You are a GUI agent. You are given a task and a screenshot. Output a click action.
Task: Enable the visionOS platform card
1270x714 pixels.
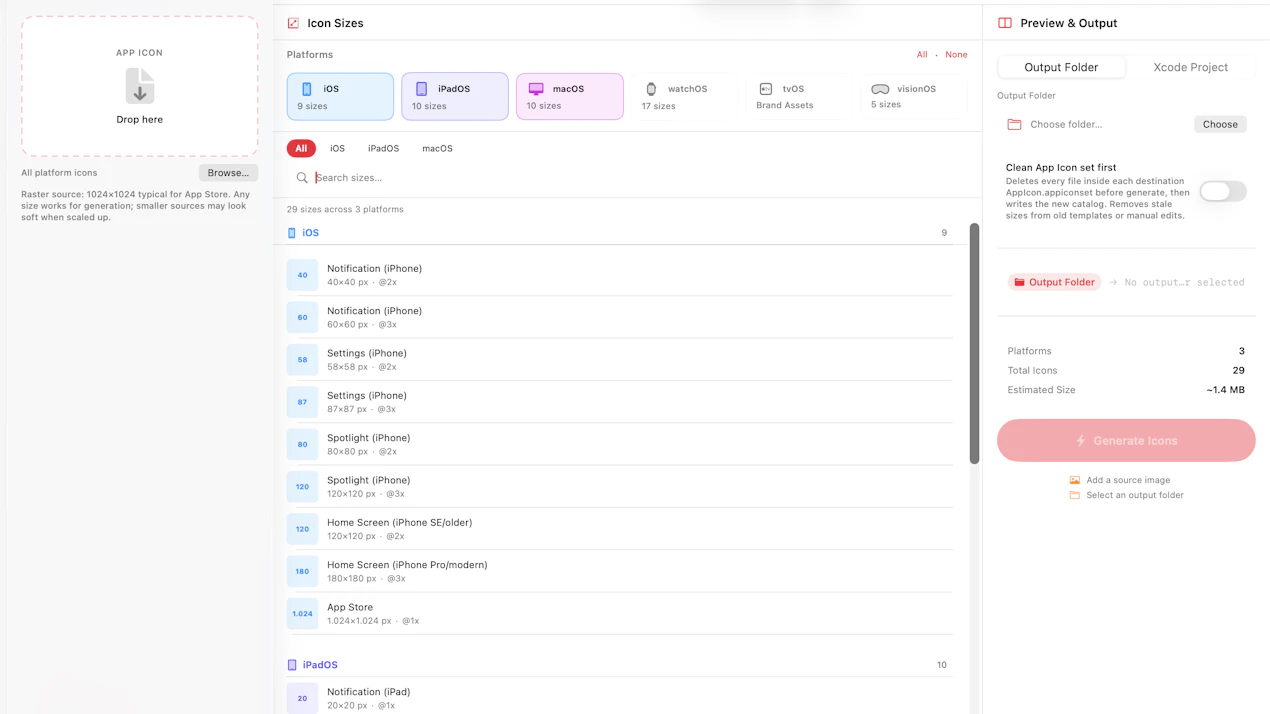pos(913,96)
